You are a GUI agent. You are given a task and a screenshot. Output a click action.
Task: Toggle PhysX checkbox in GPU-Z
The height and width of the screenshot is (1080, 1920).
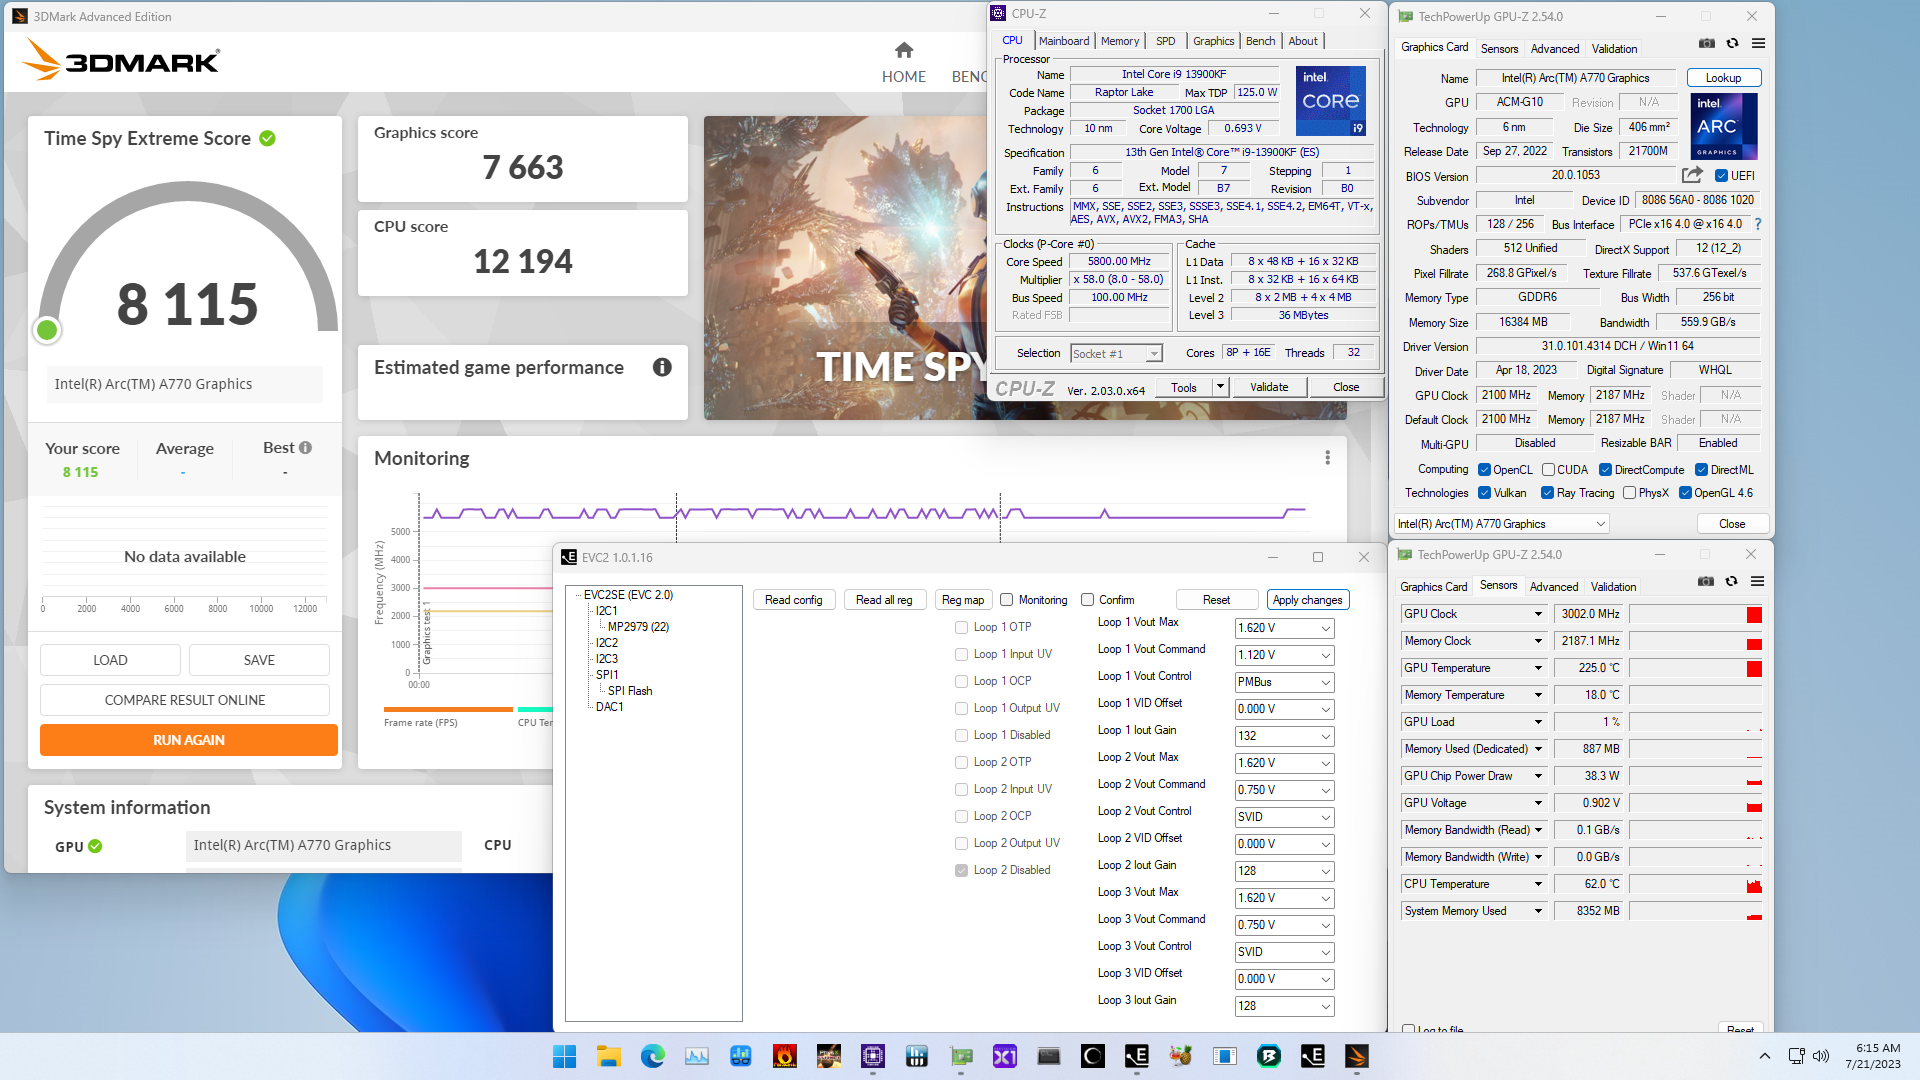coord(1629,493)
